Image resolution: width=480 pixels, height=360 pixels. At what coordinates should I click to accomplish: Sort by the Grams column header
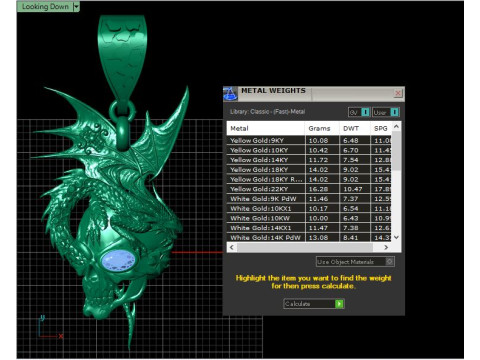pyautogui.click(x=322, y=128)
